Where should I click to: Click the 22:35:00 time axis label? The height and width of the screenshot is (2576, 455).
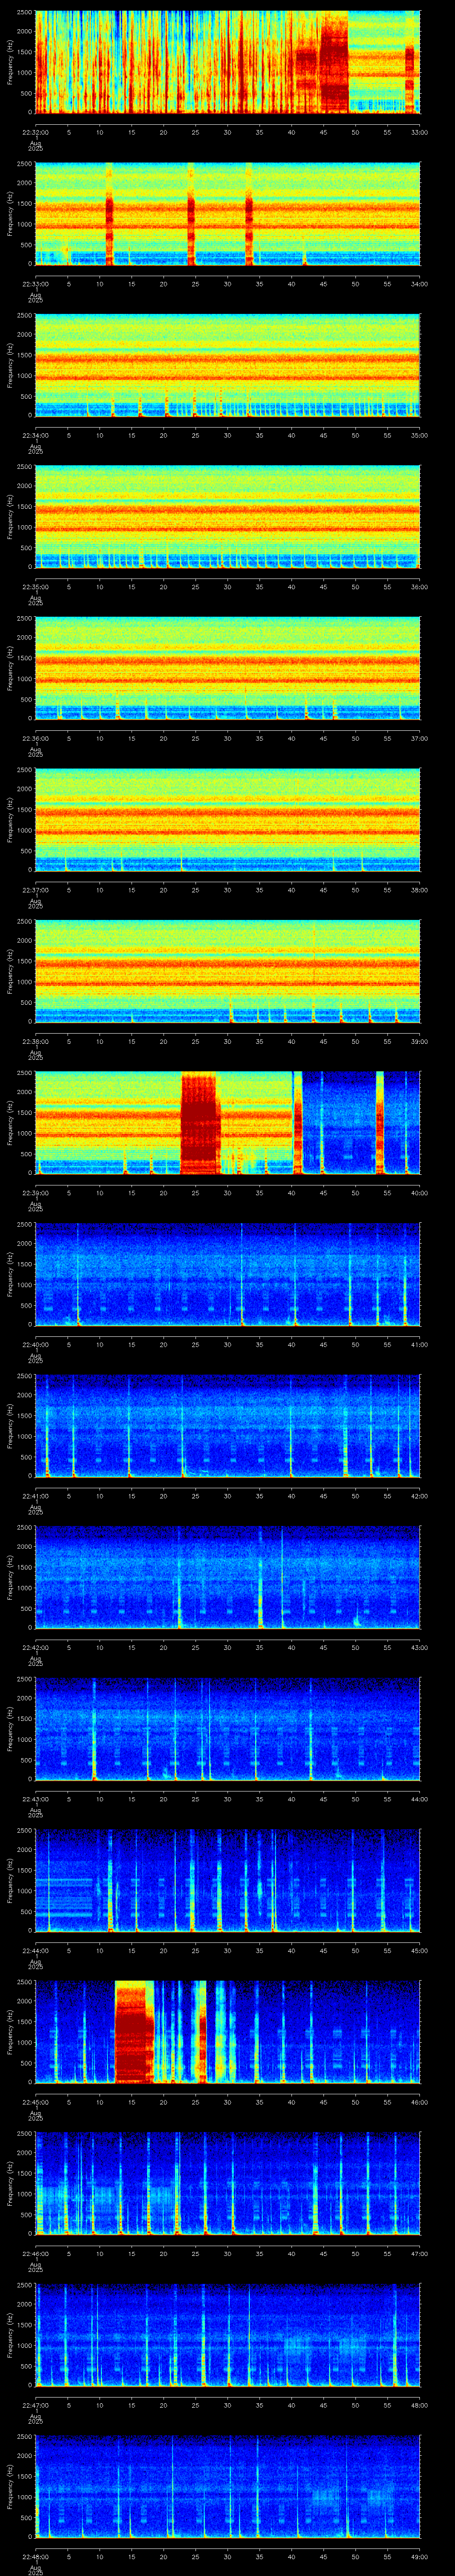35,587
